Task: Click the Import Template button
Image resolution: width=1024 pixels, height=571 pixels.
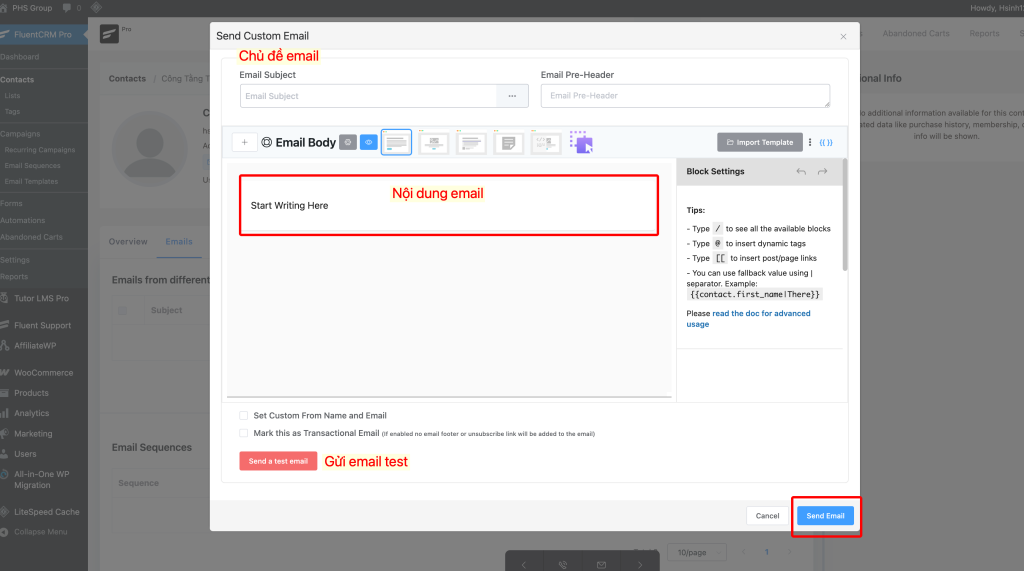Action: click(760, 143)
